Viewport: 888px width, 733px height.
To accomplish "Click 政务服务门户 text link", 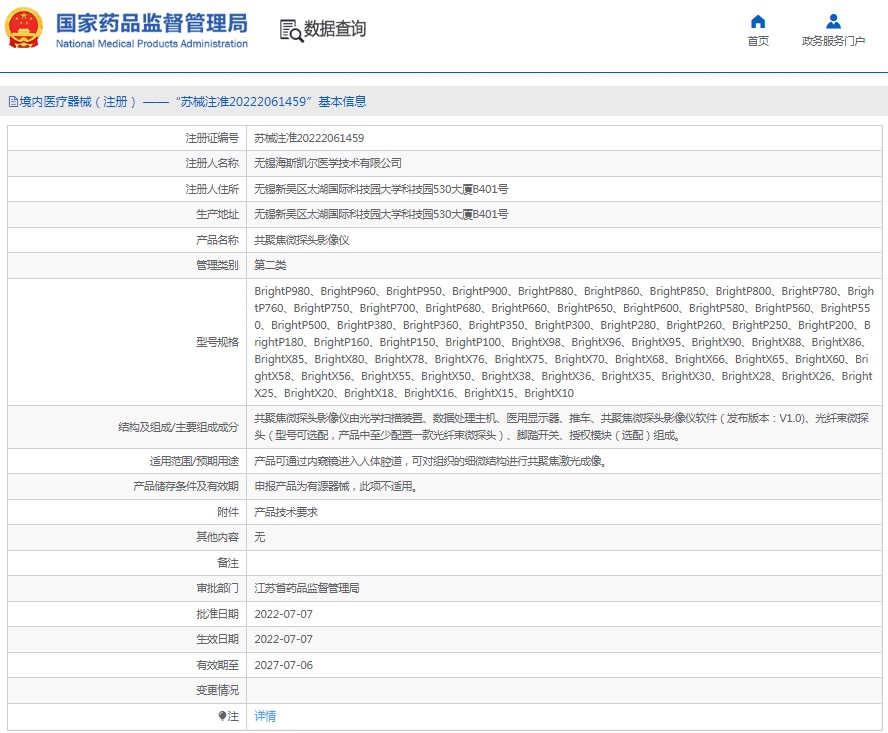I will [833, 41].
